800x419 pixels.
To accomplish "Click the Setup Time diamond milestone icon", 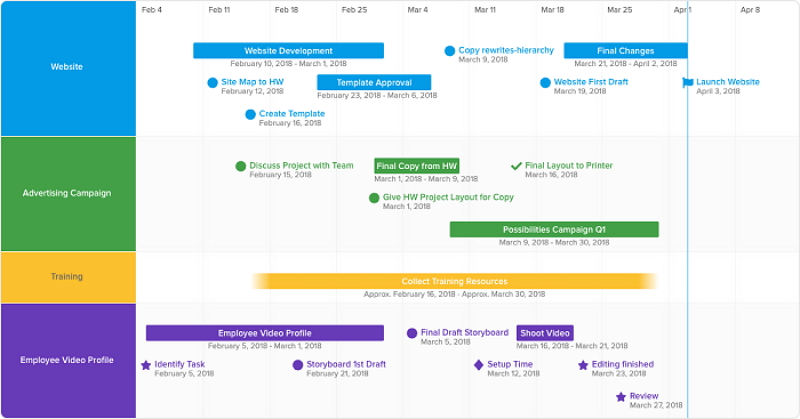I will pyautogui.click(x=479, y=365).
